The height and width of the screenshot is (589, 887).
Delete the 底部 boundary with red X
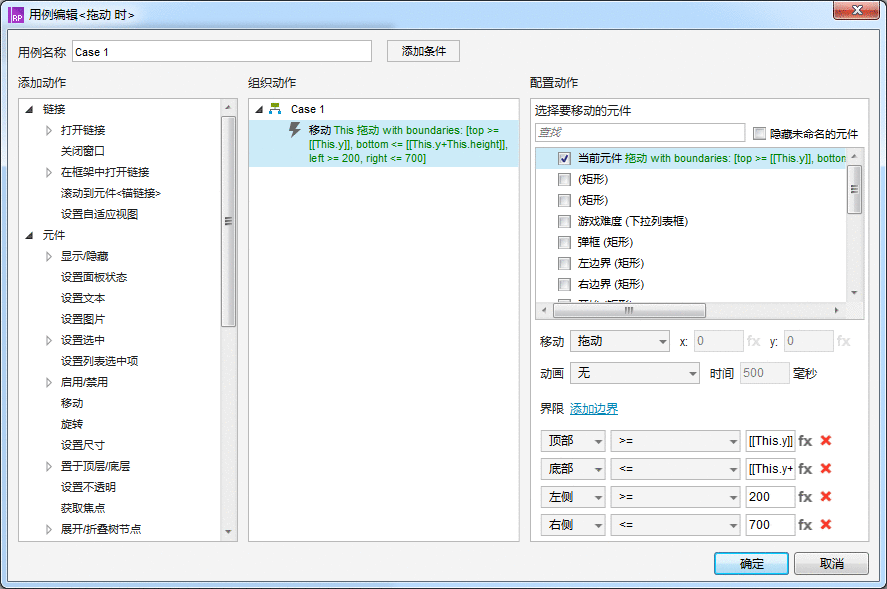click(826, 468)
